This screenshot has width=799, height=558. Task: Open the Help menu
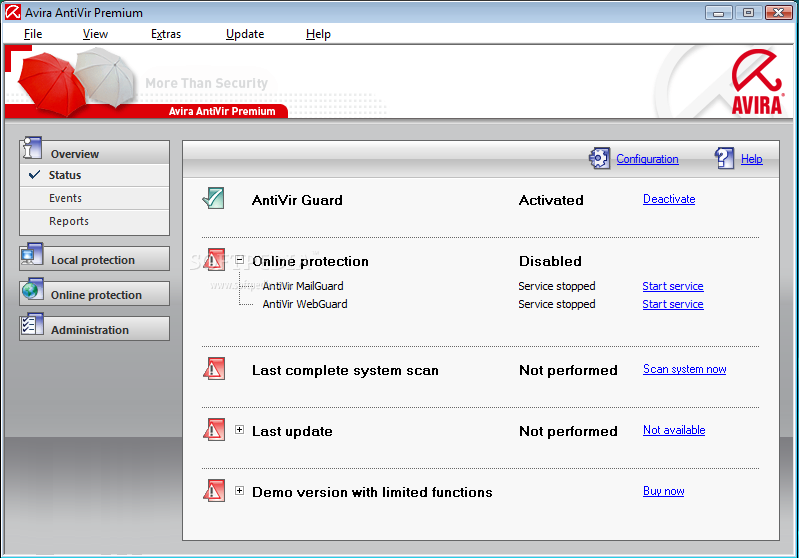tap(318, 34)
